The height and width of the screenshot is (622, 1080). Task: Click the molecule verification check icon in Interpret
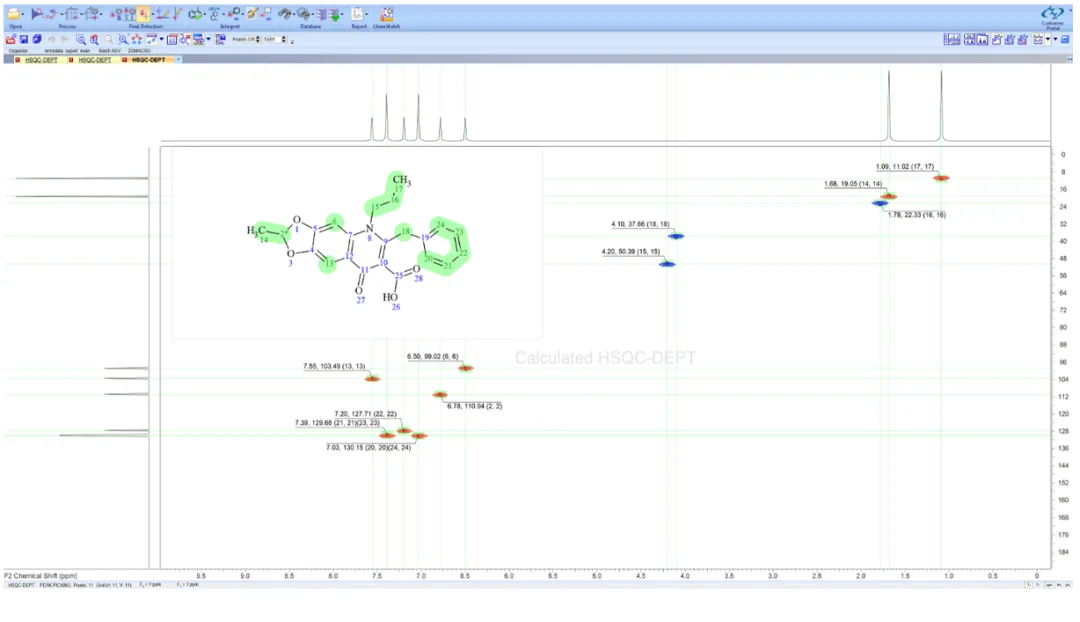196,14
